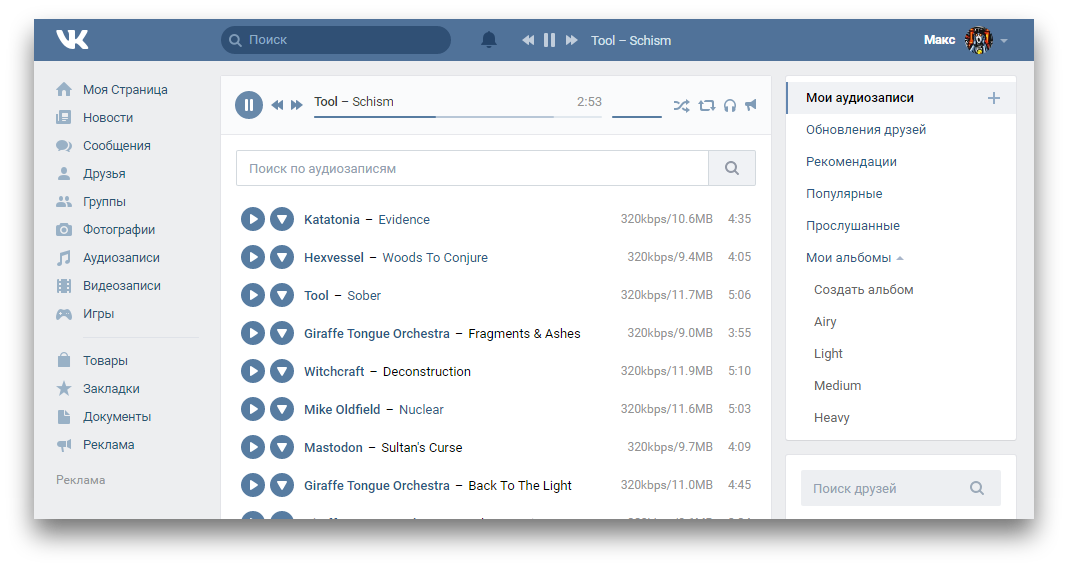1068x568 pixels.
Task: Select Популярные in the audio menu
Action: click(x=844, y=194)
